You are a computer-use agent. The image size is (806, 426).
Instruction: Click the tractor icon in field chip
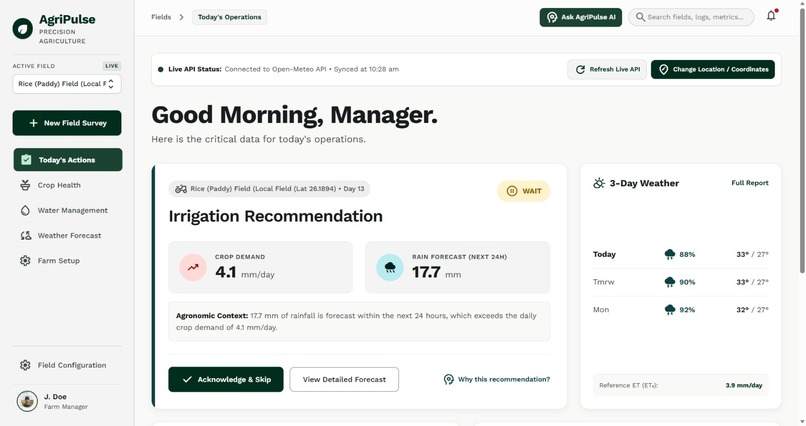click(180, 189)
